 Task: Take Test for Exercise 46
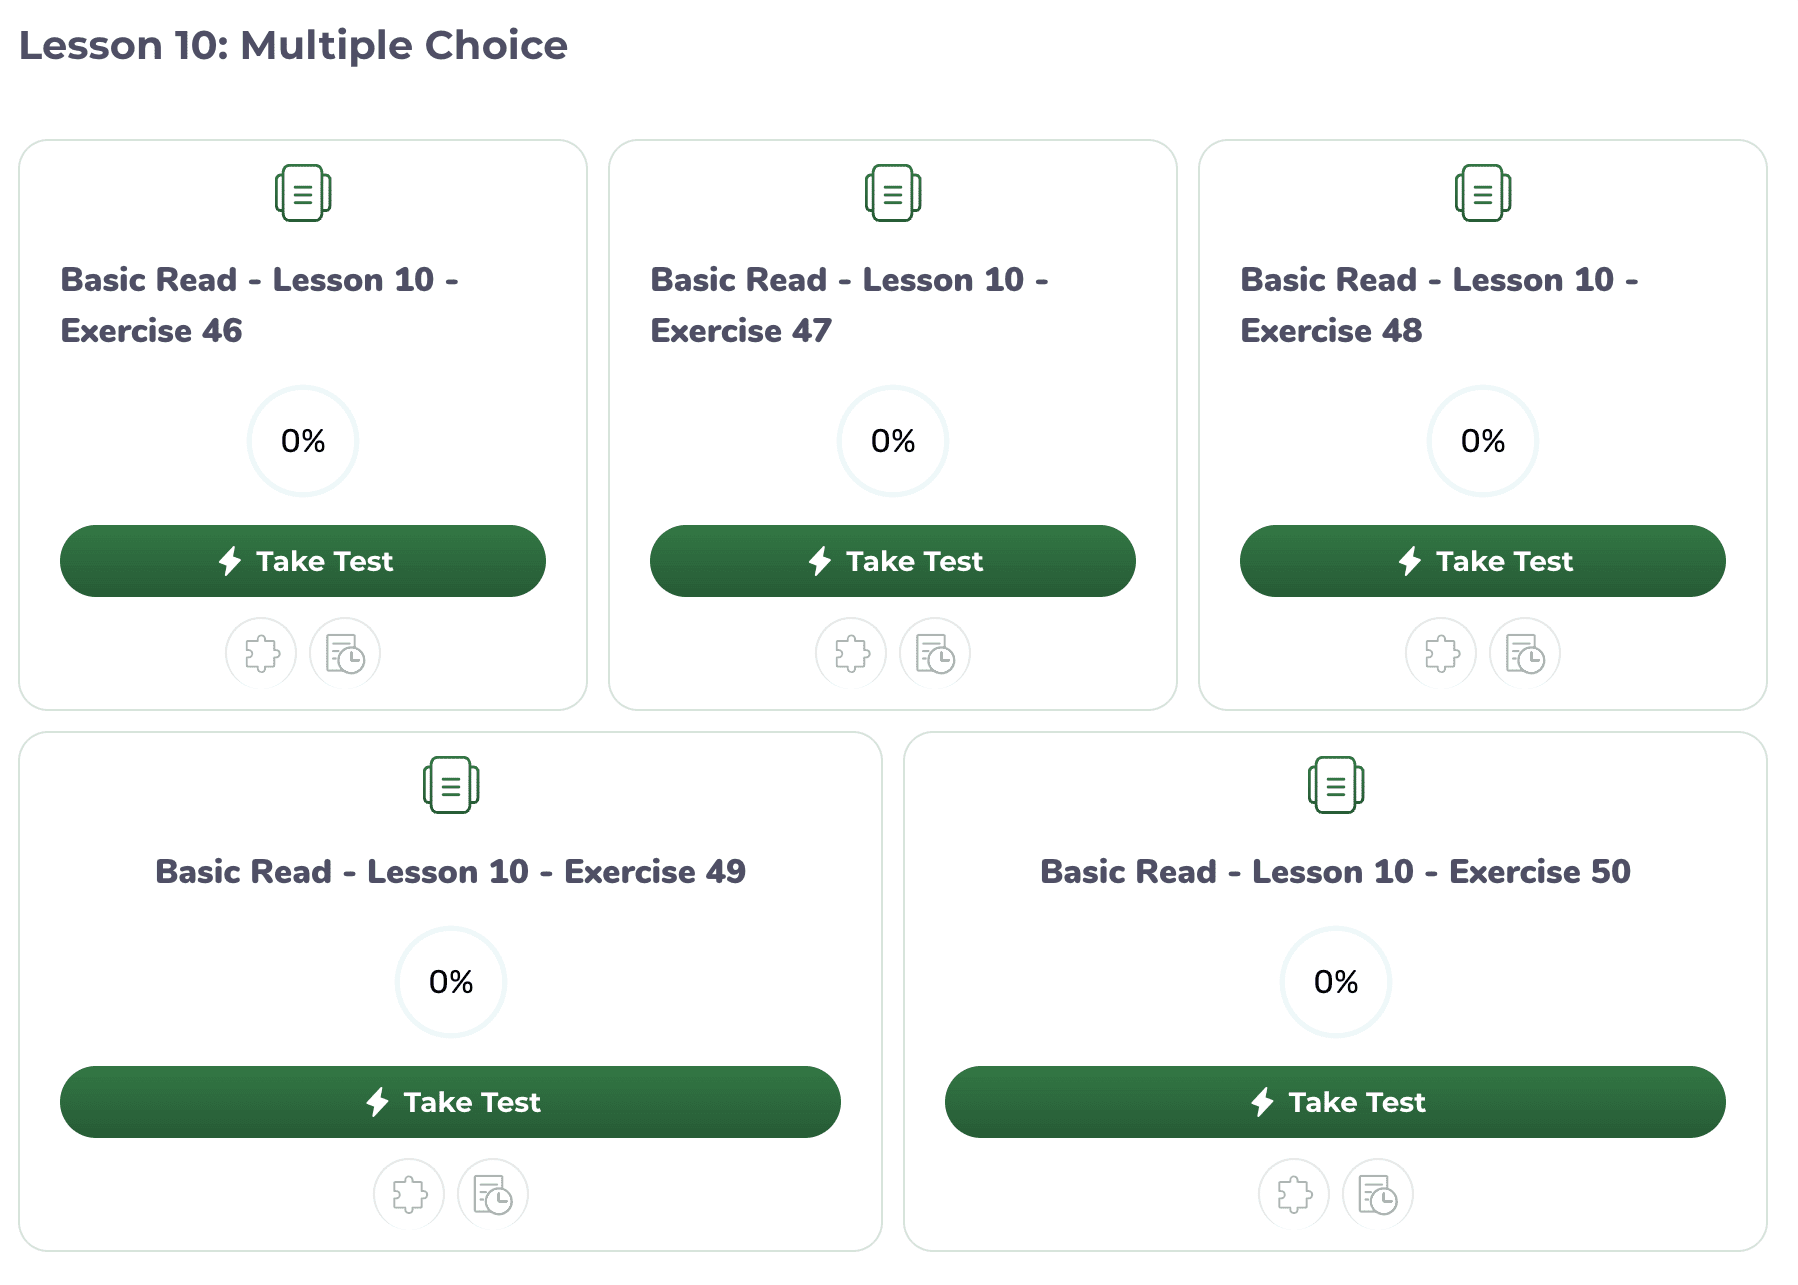(x=303, y=561)
